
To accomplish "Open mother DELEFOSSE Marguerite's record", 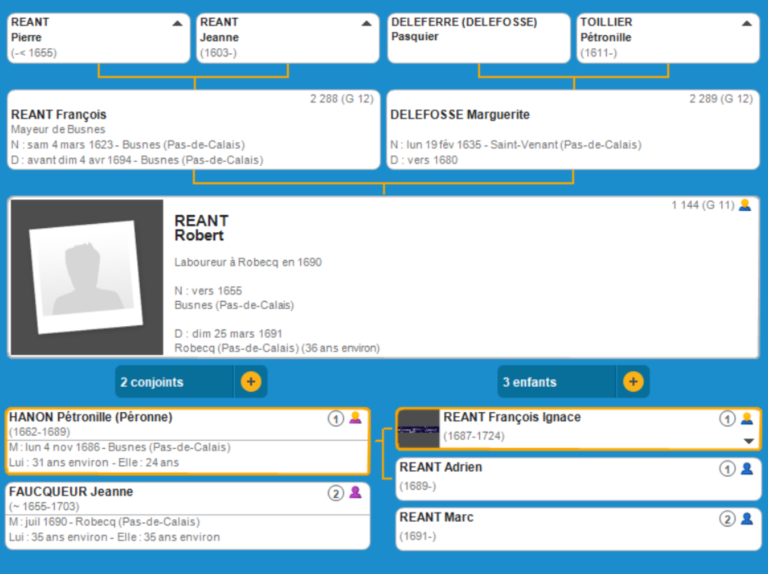I will [573, 130].
